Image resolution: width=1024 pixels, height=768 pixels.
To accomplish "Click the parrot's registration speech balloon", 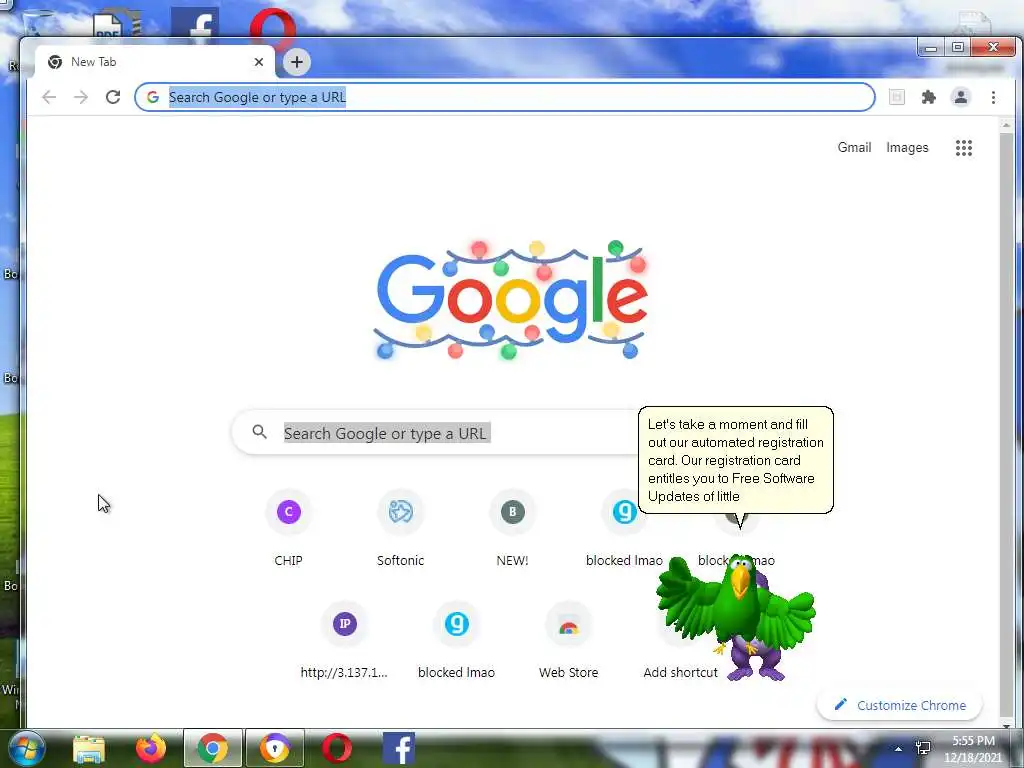I will [735, 460].
